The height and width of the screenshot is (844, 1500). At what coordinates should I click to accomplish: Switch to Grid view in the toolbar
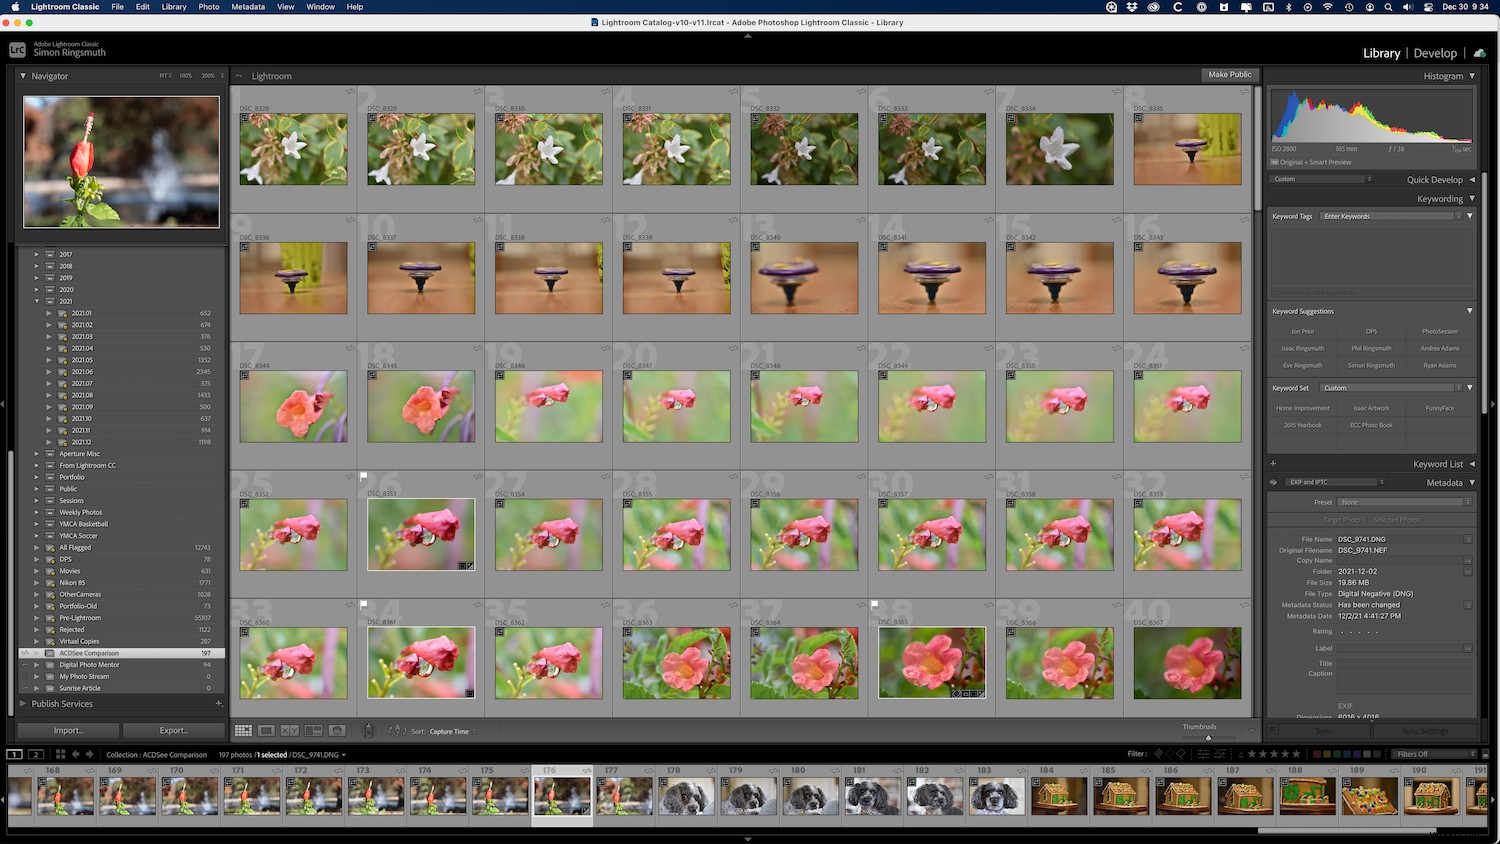[x=243, y=731]
